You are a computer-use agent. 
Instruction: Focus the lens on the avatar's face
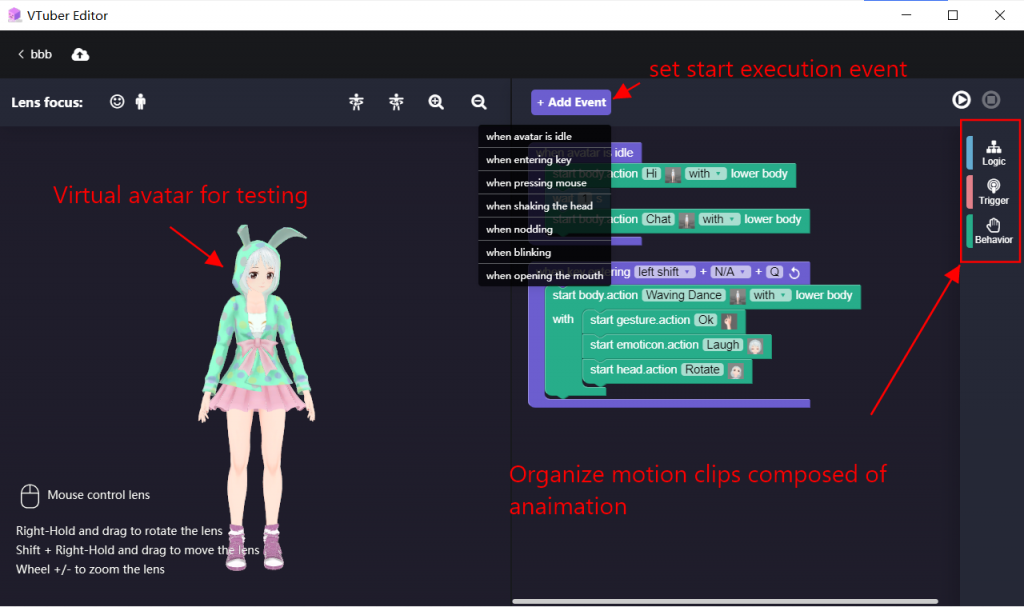pos(117,101)
